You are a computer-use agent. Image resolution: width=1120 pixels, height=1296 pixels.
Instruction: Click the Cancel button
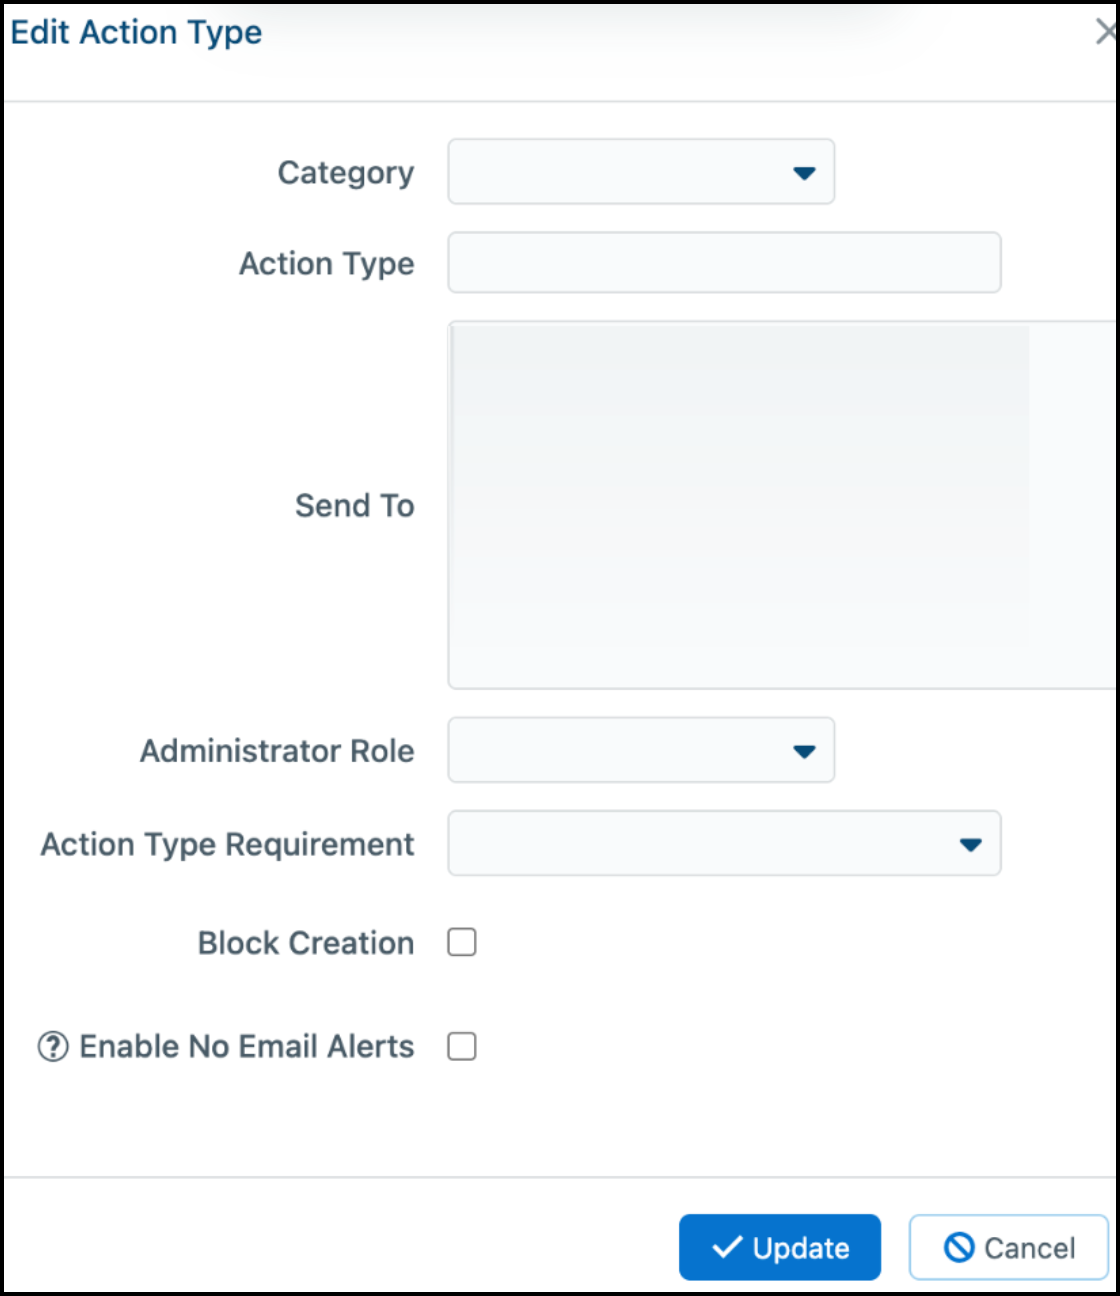coord(1007,1247)
